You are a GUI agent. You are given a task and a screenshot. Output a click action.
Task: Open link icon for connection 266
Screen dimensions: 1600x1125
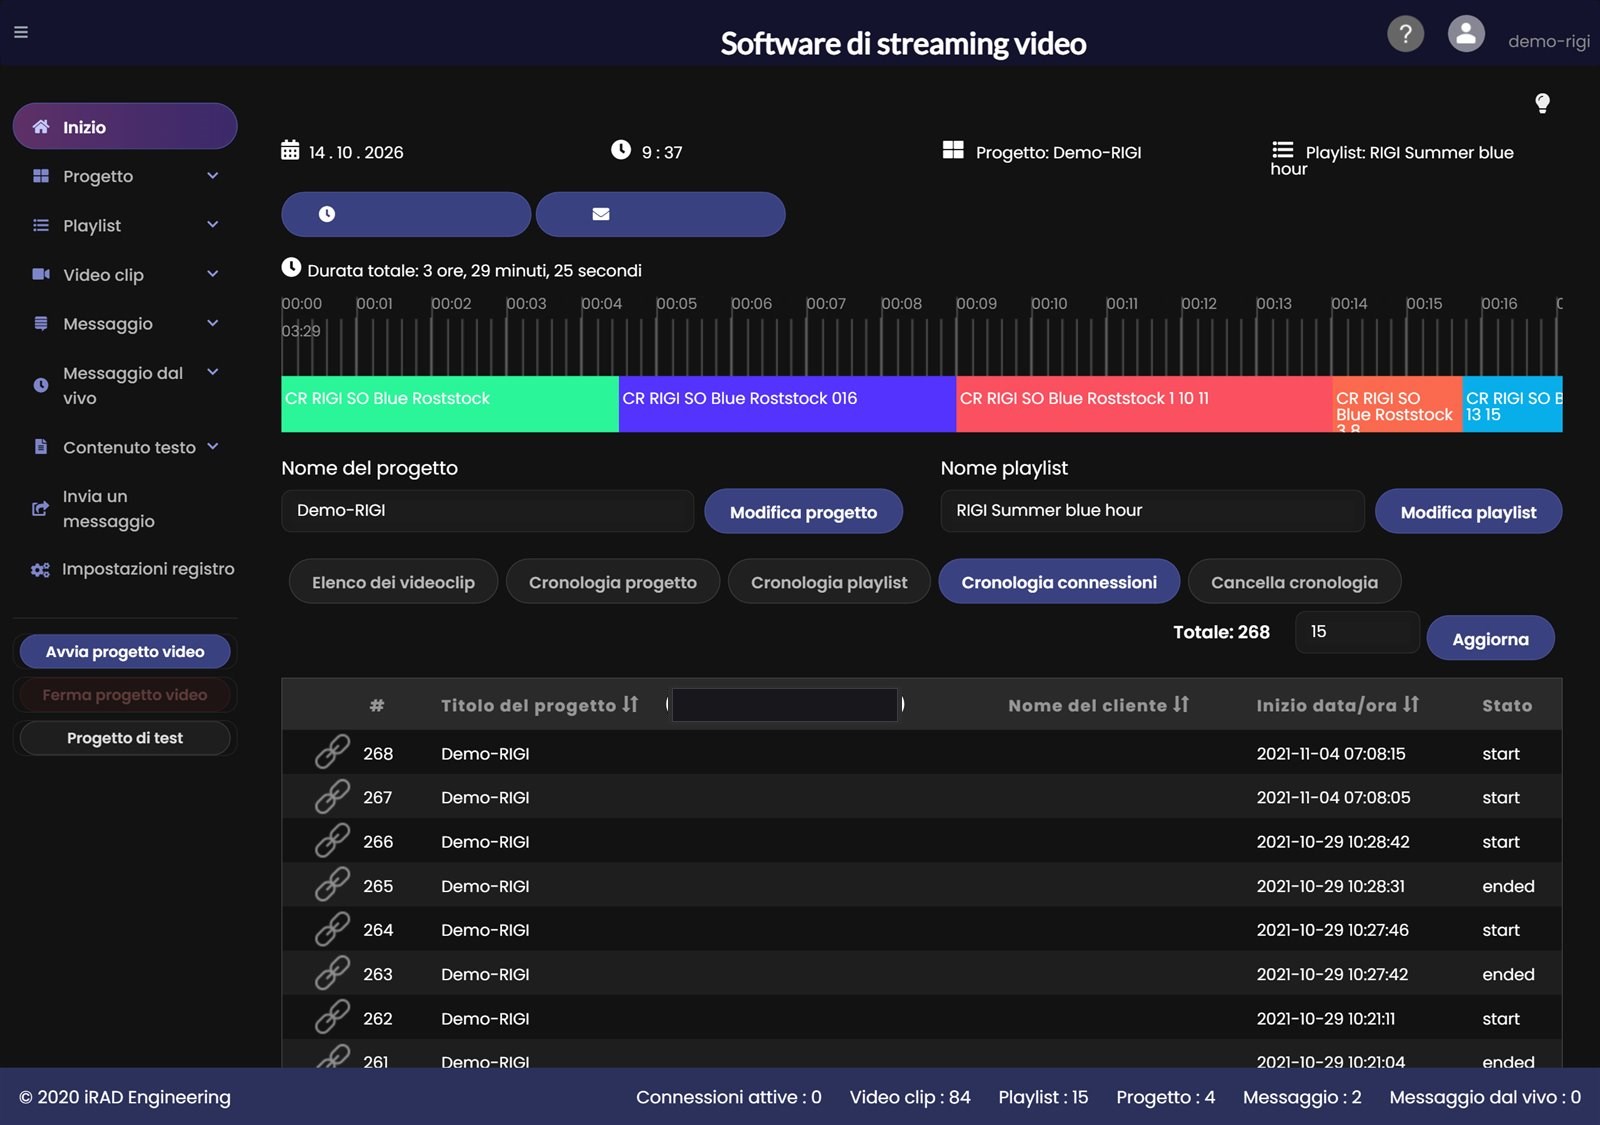pyautogui.click(x=332, y=840)
